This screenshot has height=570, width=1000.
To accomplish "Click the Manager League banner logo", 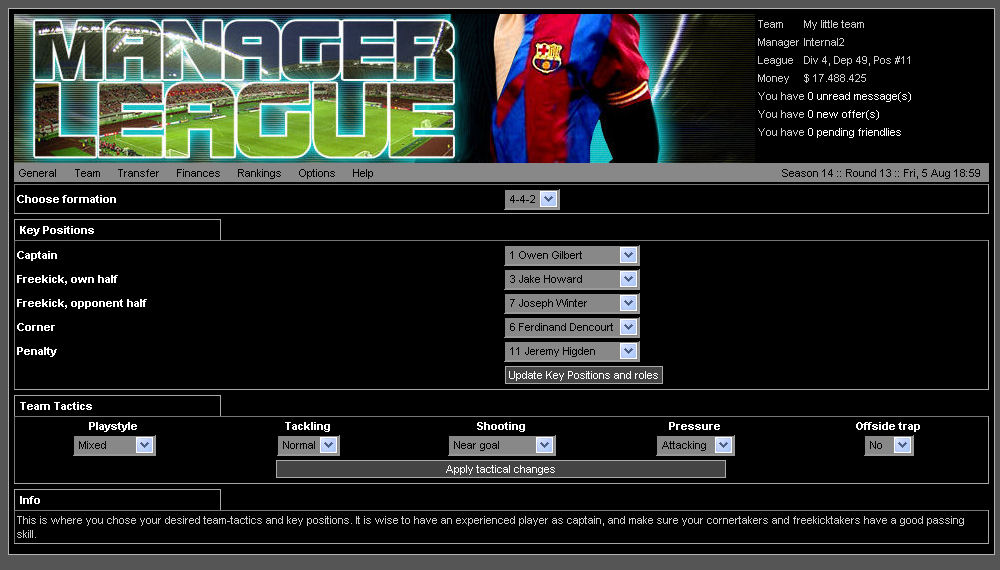I will tap(244, 88).
